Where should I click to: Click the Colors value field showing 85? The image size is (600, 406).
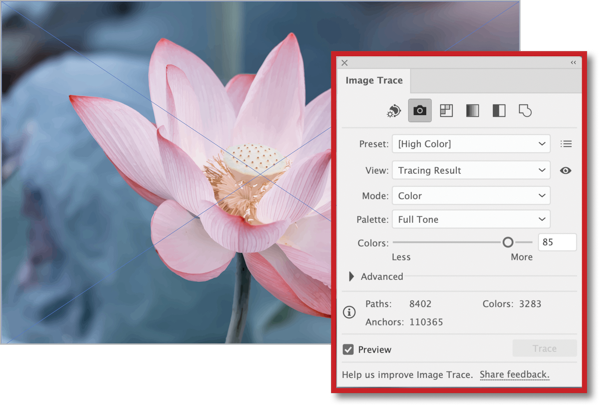click(557, 242)
